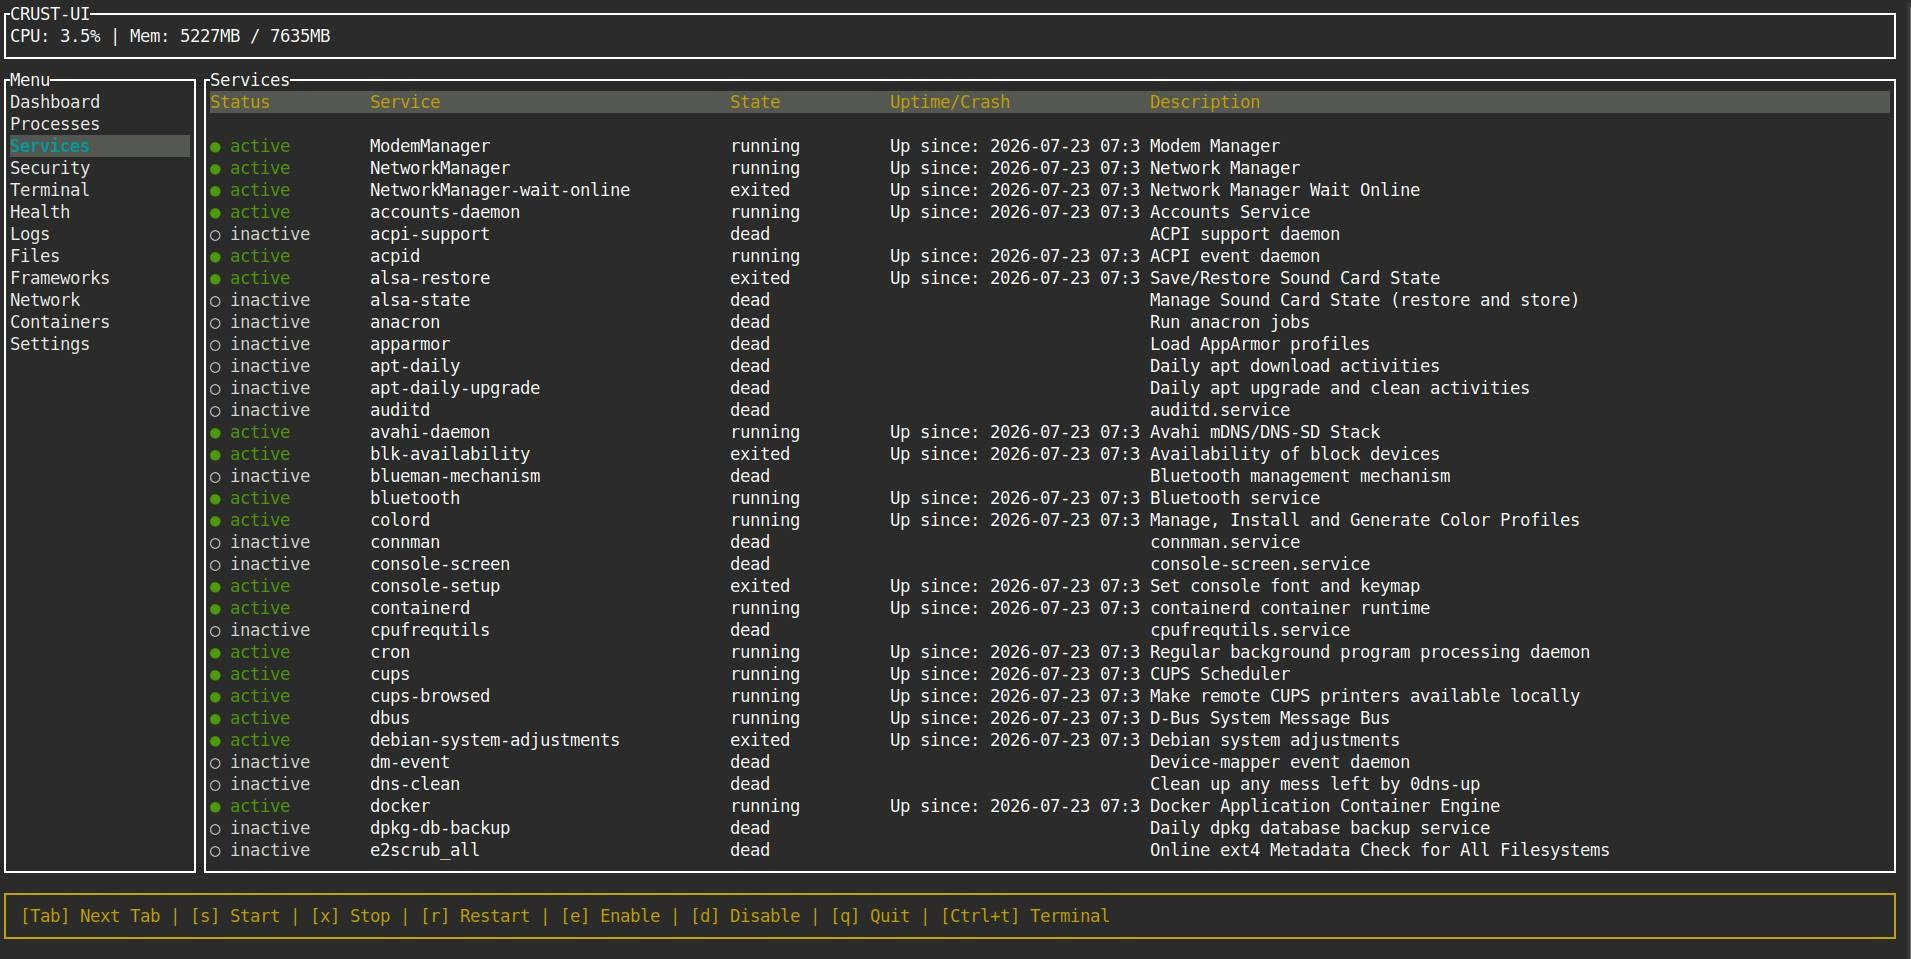Click the hollow status dot for acpi-support
This screenshot has width=1911, height=959.
click(215, 235)
